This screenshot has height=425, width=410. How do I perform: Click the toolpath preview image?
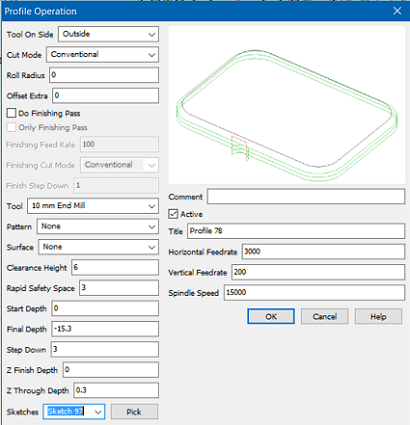(x=287, y=105)
